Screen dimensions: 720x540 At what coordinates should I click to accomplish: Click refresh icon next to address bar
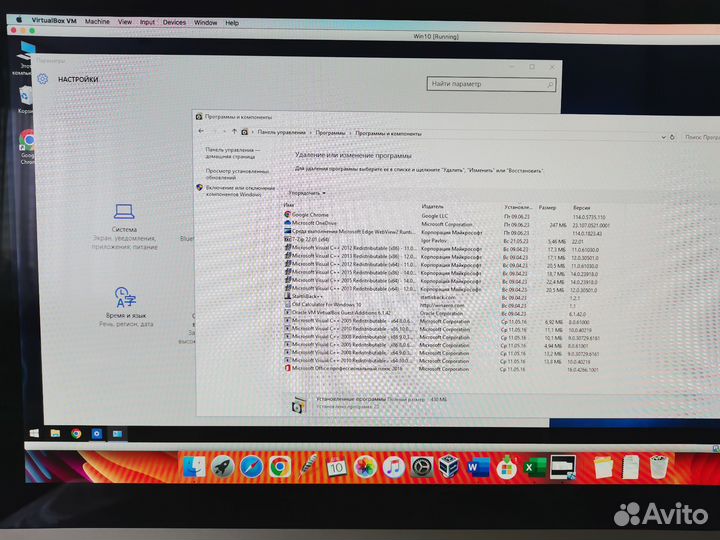pyautogui.click(x=672, y=137)
